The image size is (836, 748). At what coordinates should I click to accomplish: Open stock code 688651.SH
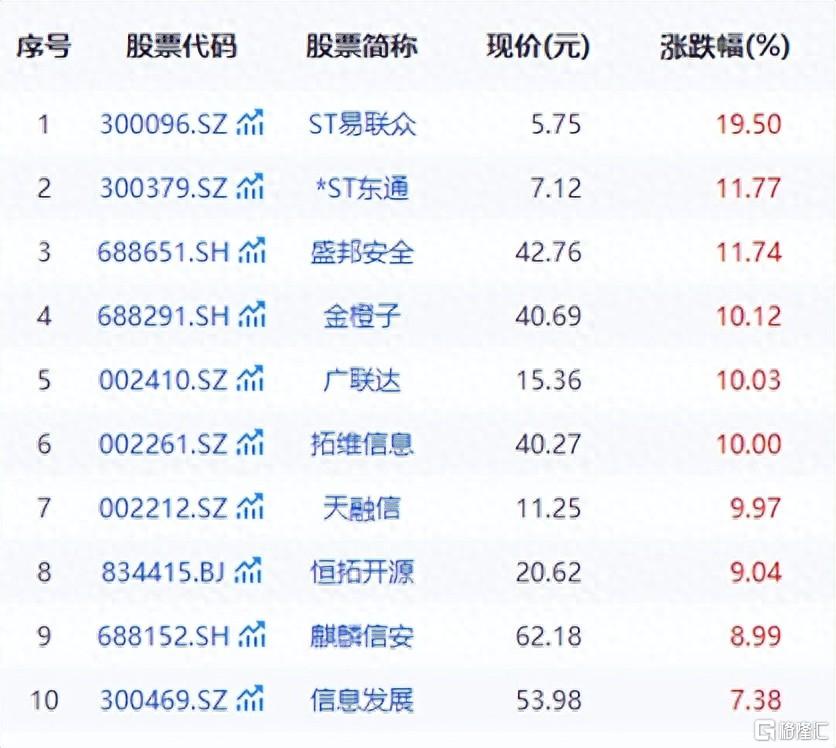click(163, 252)
